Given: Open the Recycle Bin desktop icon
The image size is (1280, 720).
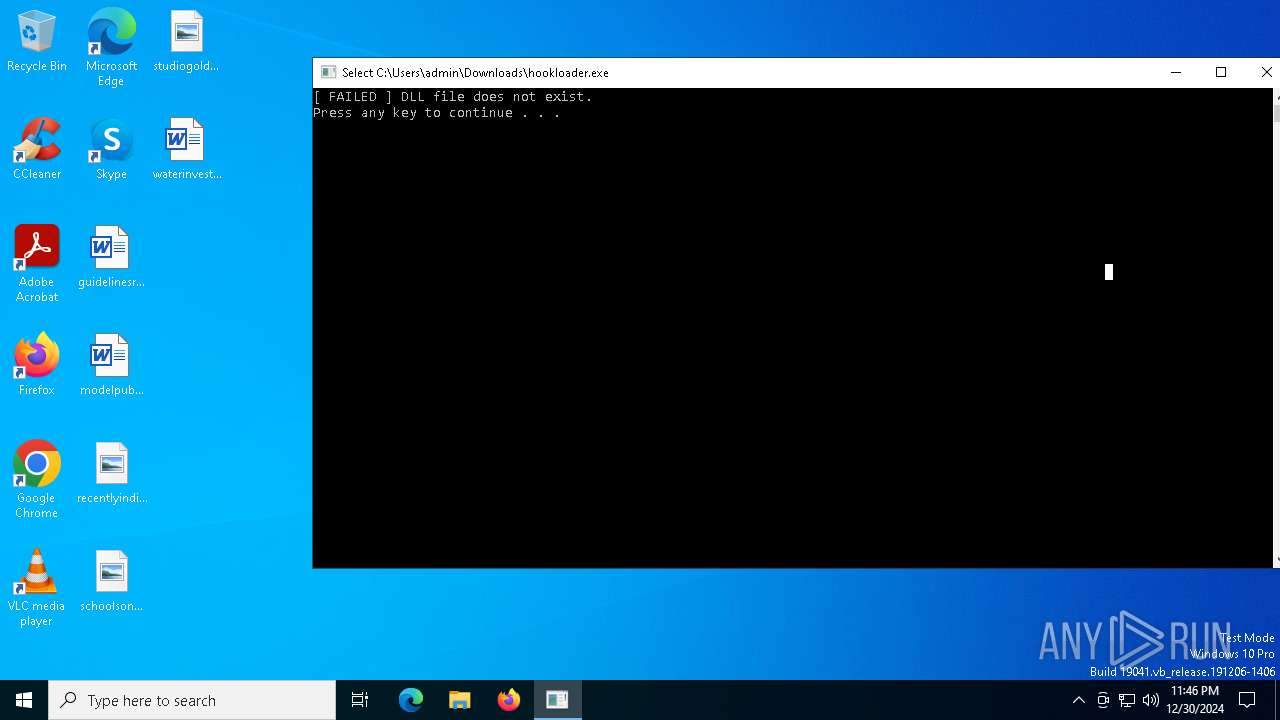Looking at the screenshot, I should tap(37, 42).
